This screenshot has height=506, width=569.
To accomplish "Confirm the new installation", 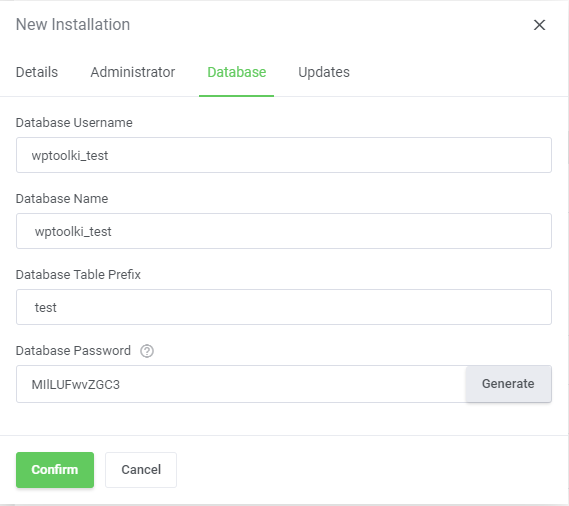I will tap(55, 470).
